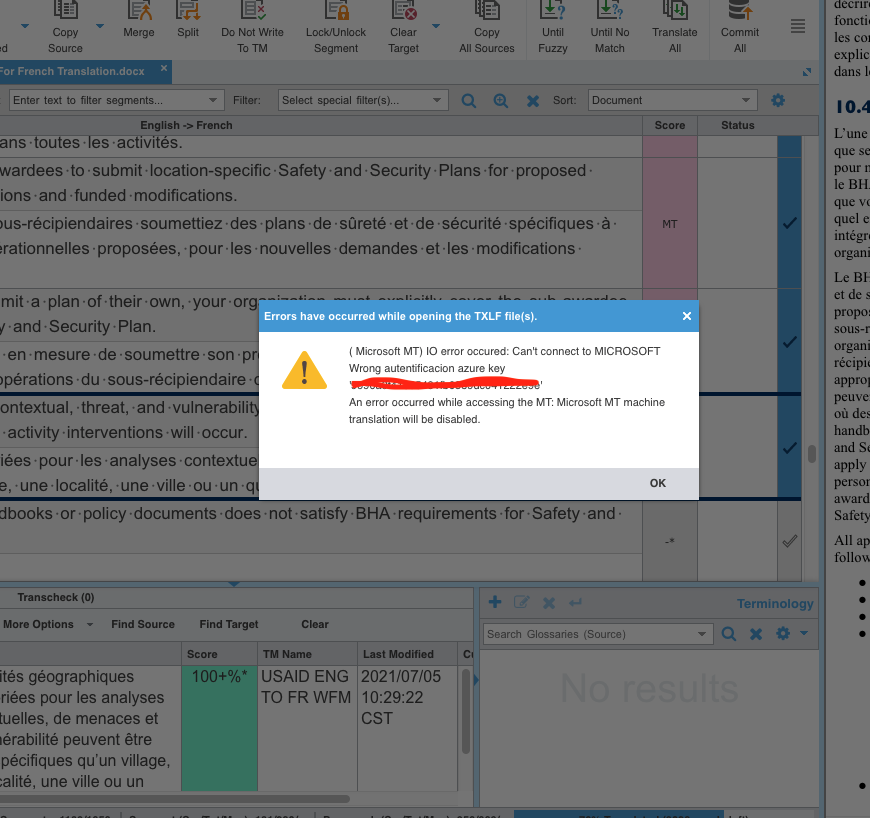Expand dropdown arrow next to Clear Target
The image size is (870, 818).
tap(436, 26)
